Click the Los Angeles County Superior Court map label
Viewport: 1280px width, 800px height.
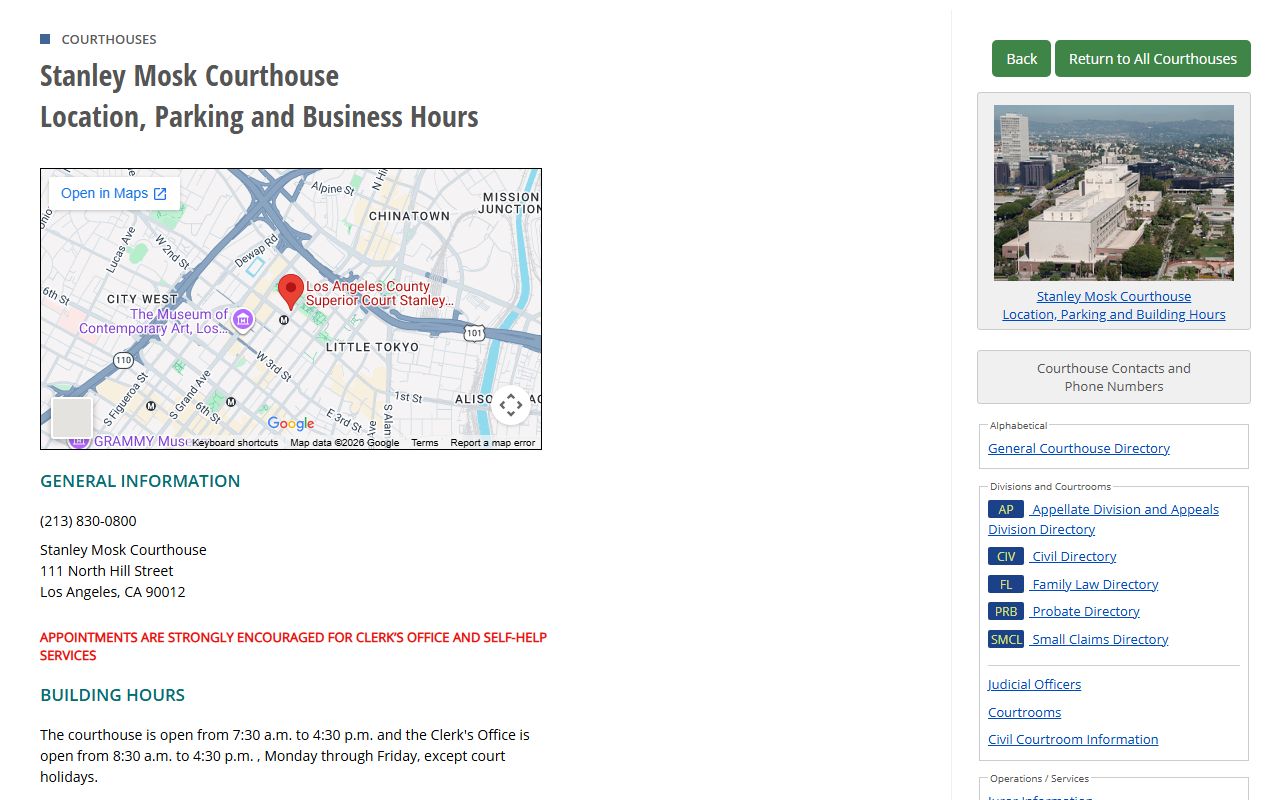click(380, 293)
